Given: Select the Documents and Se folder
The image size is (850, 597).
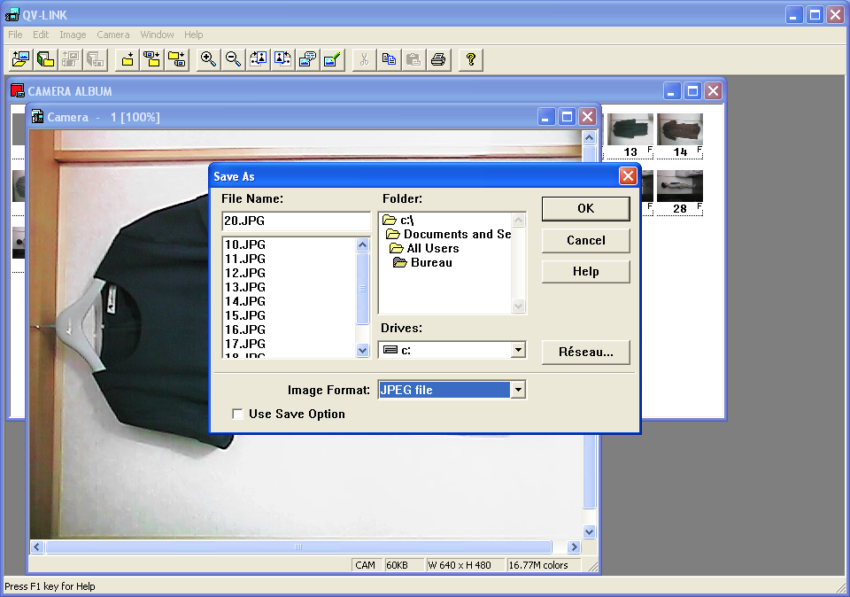Looking at the screenshot, I should 448,234.
